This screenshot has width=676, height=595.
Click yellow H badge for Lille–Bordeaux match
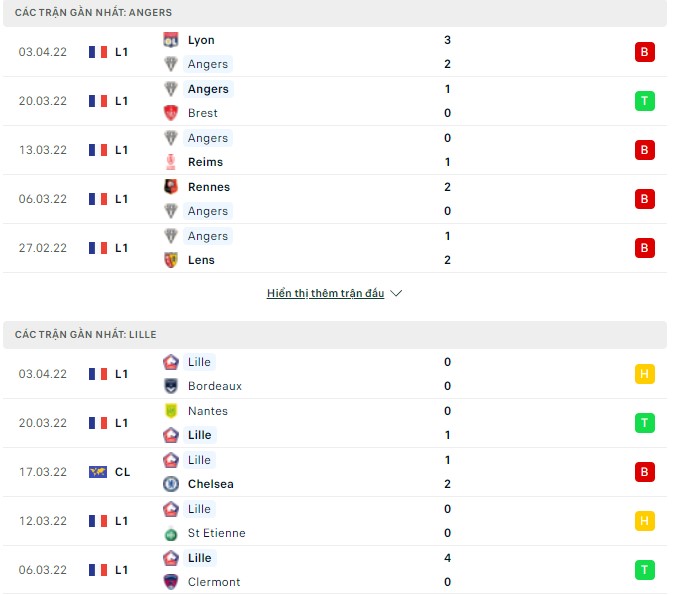pos(644,374)
